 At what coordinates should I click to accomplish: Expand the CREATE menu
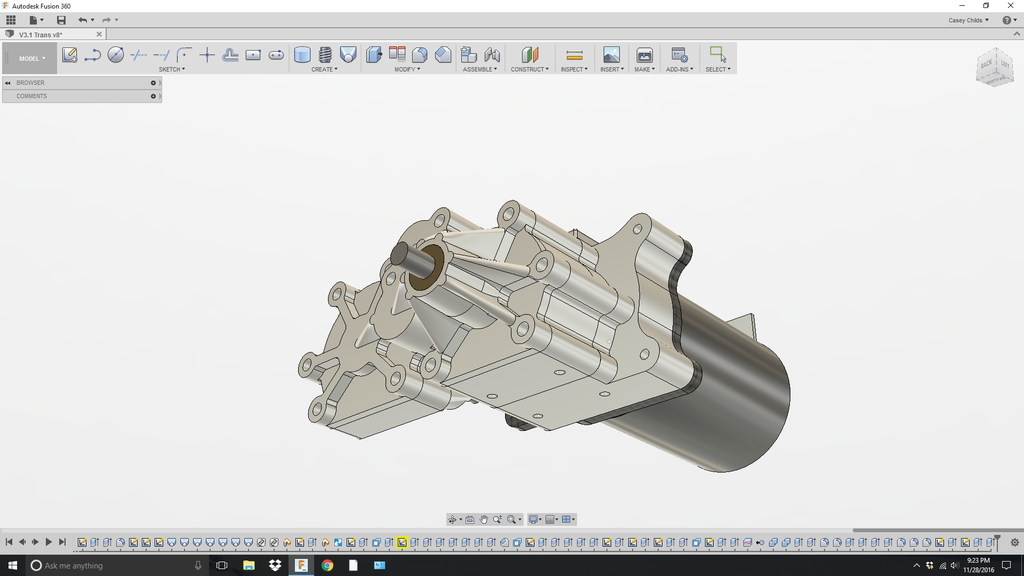pos(324,69)
